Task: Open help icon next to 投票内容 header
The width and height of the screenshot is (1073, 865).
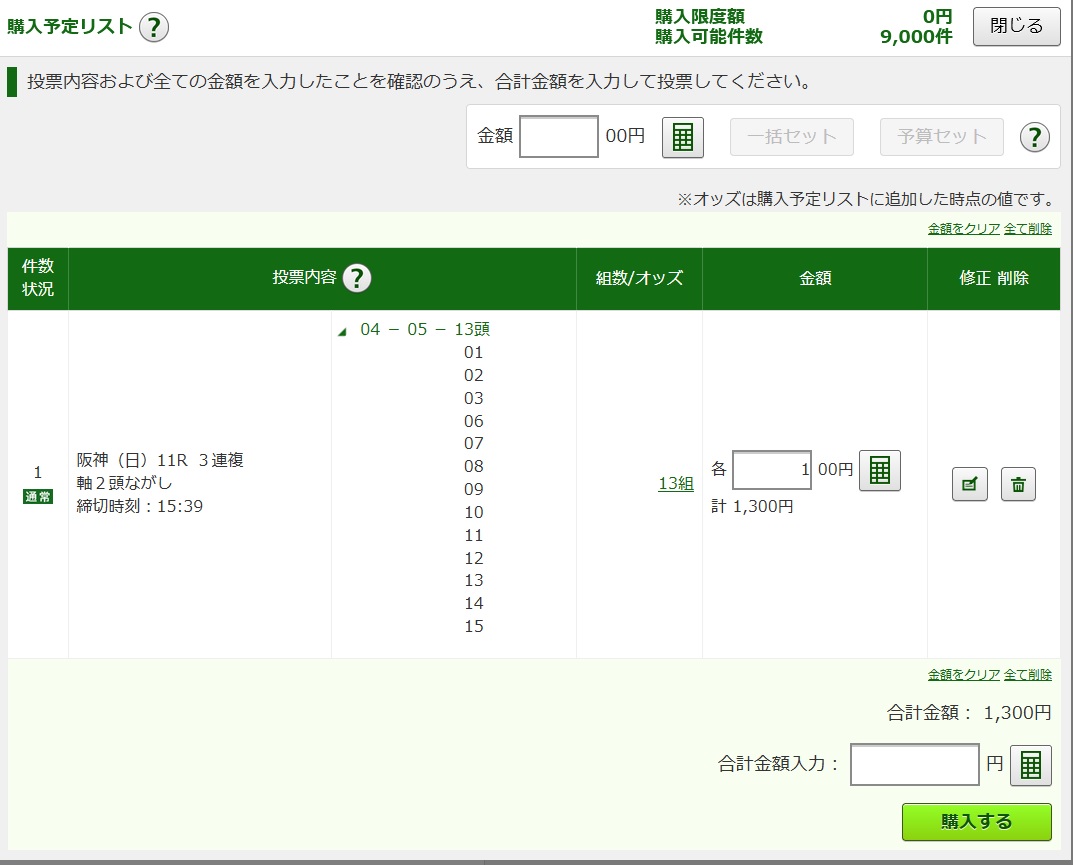Action: coord(357,278)
